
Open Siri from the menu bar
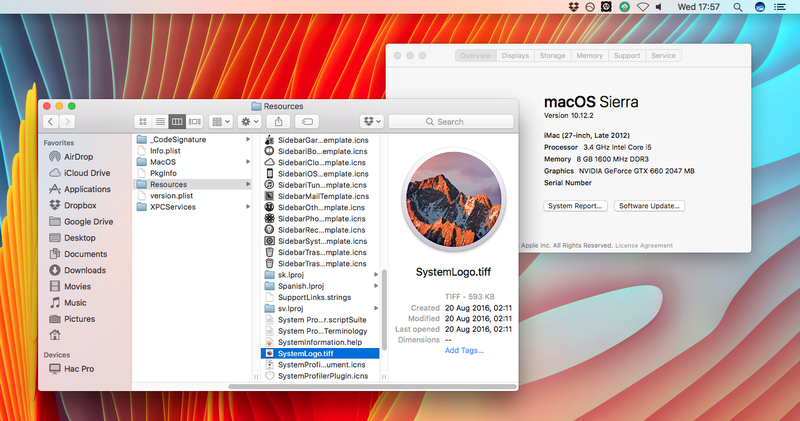[x=760, y=7]
